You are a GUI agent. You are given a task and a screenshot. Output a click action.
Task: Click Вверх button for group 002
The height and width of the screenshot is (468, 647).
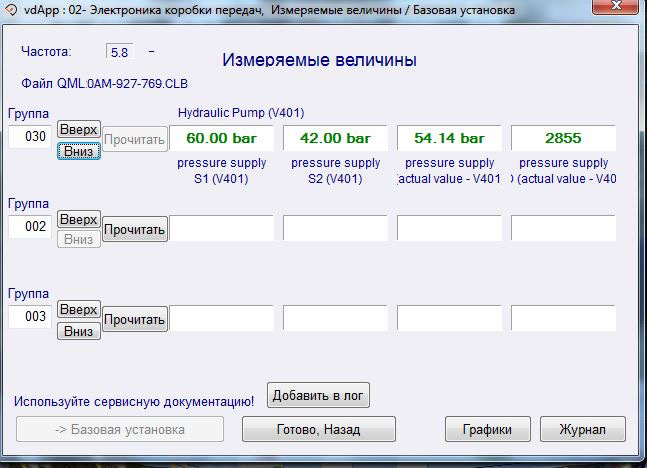tap(79, 219)
